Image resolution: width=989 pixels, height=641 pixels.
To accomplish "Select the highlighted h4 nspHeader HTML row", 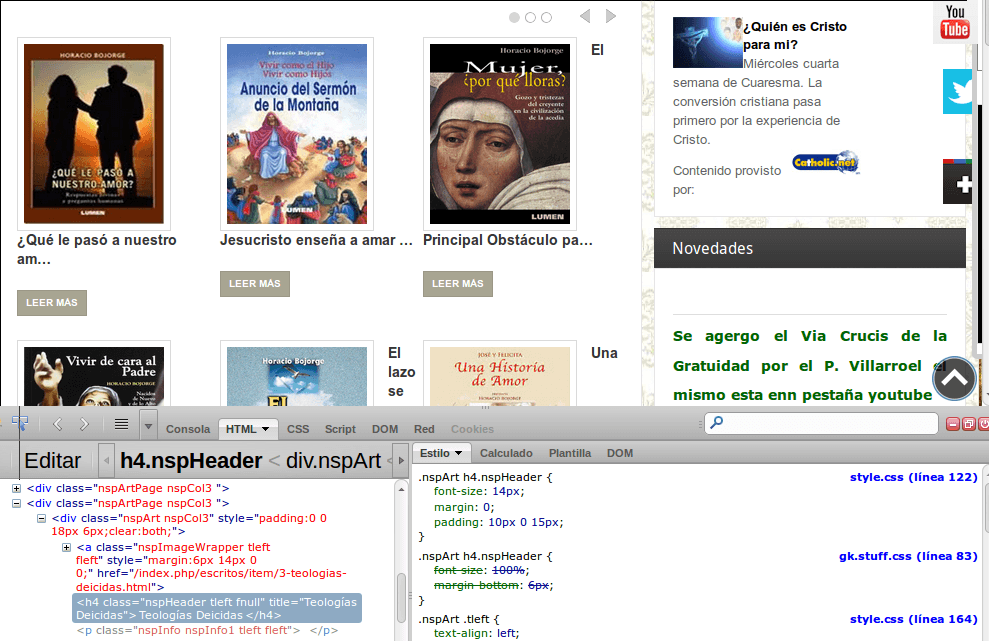I will click(217, 608).
